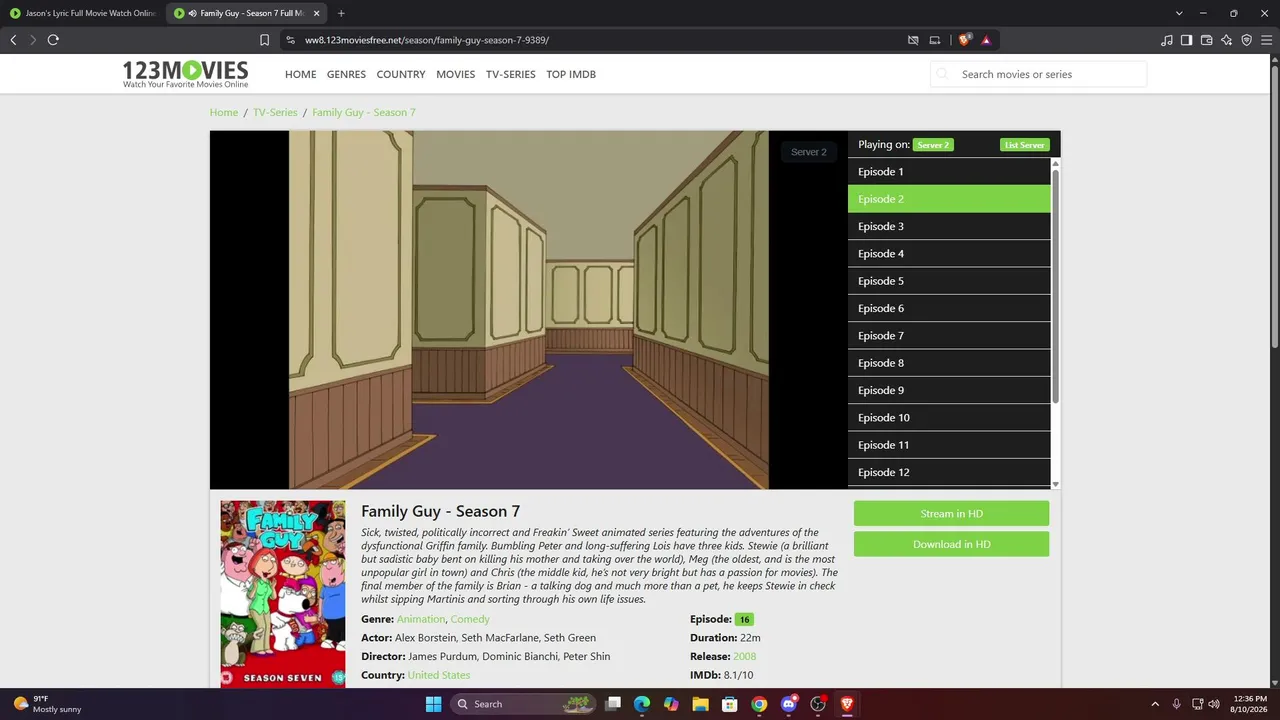
Task: Select Episode 6 in the episode list
Action: click(949, 308)
